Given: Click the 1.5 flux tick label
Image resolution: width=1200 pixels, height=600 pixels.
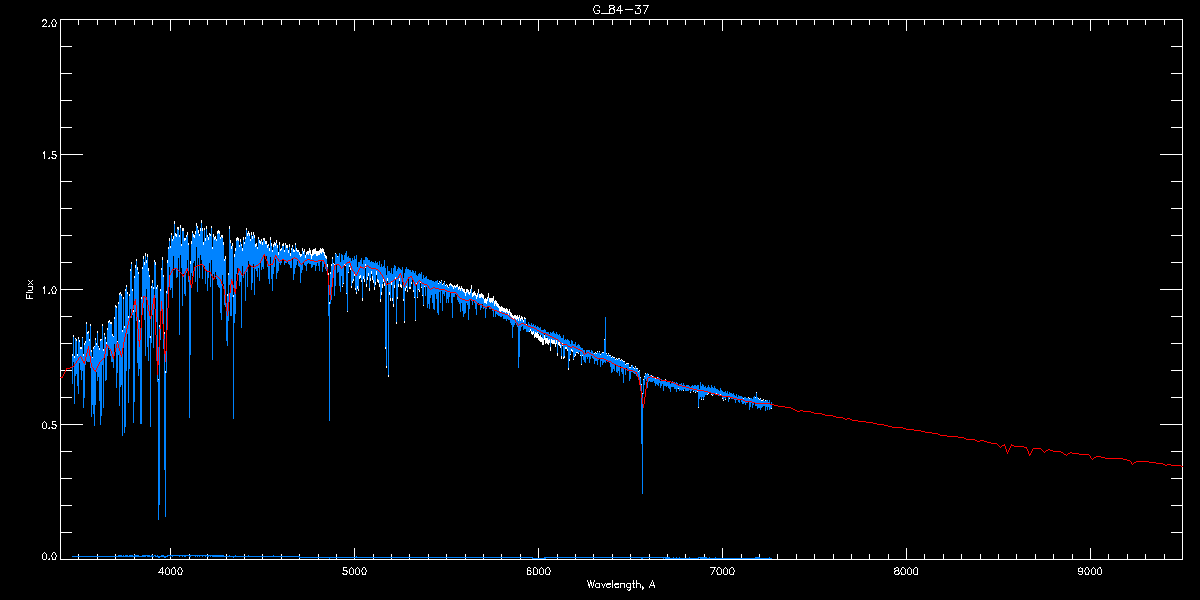Looking at the screenshot, I should 48,155.
